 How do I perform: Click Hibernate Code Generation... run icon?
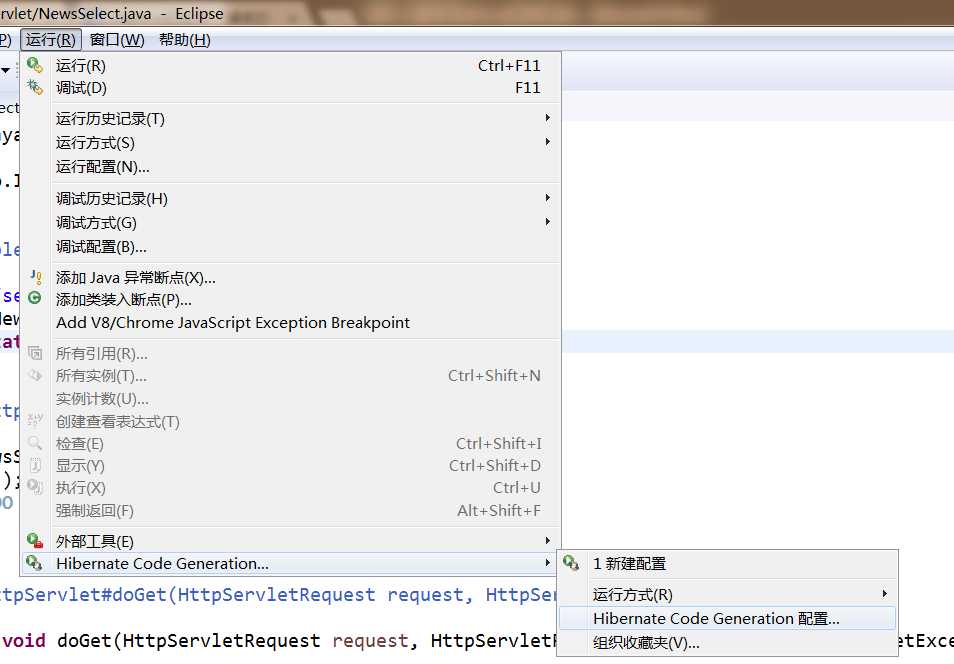coord(35,563)
